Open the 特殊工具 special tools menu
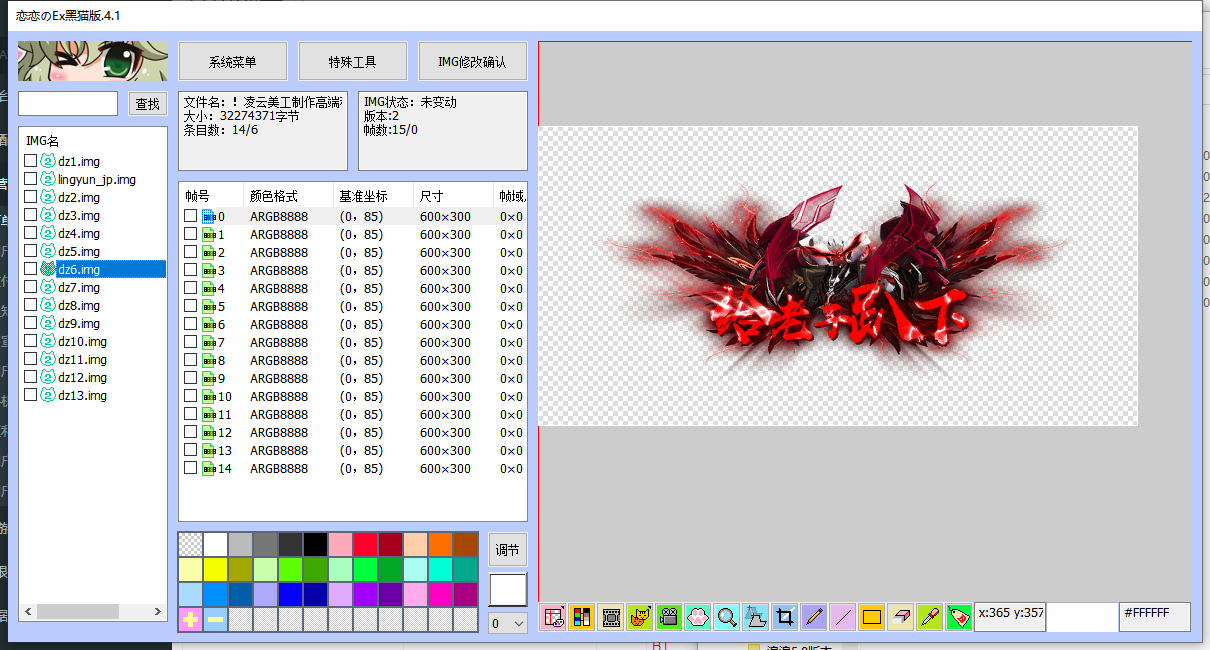 click(x=353, y=62)
